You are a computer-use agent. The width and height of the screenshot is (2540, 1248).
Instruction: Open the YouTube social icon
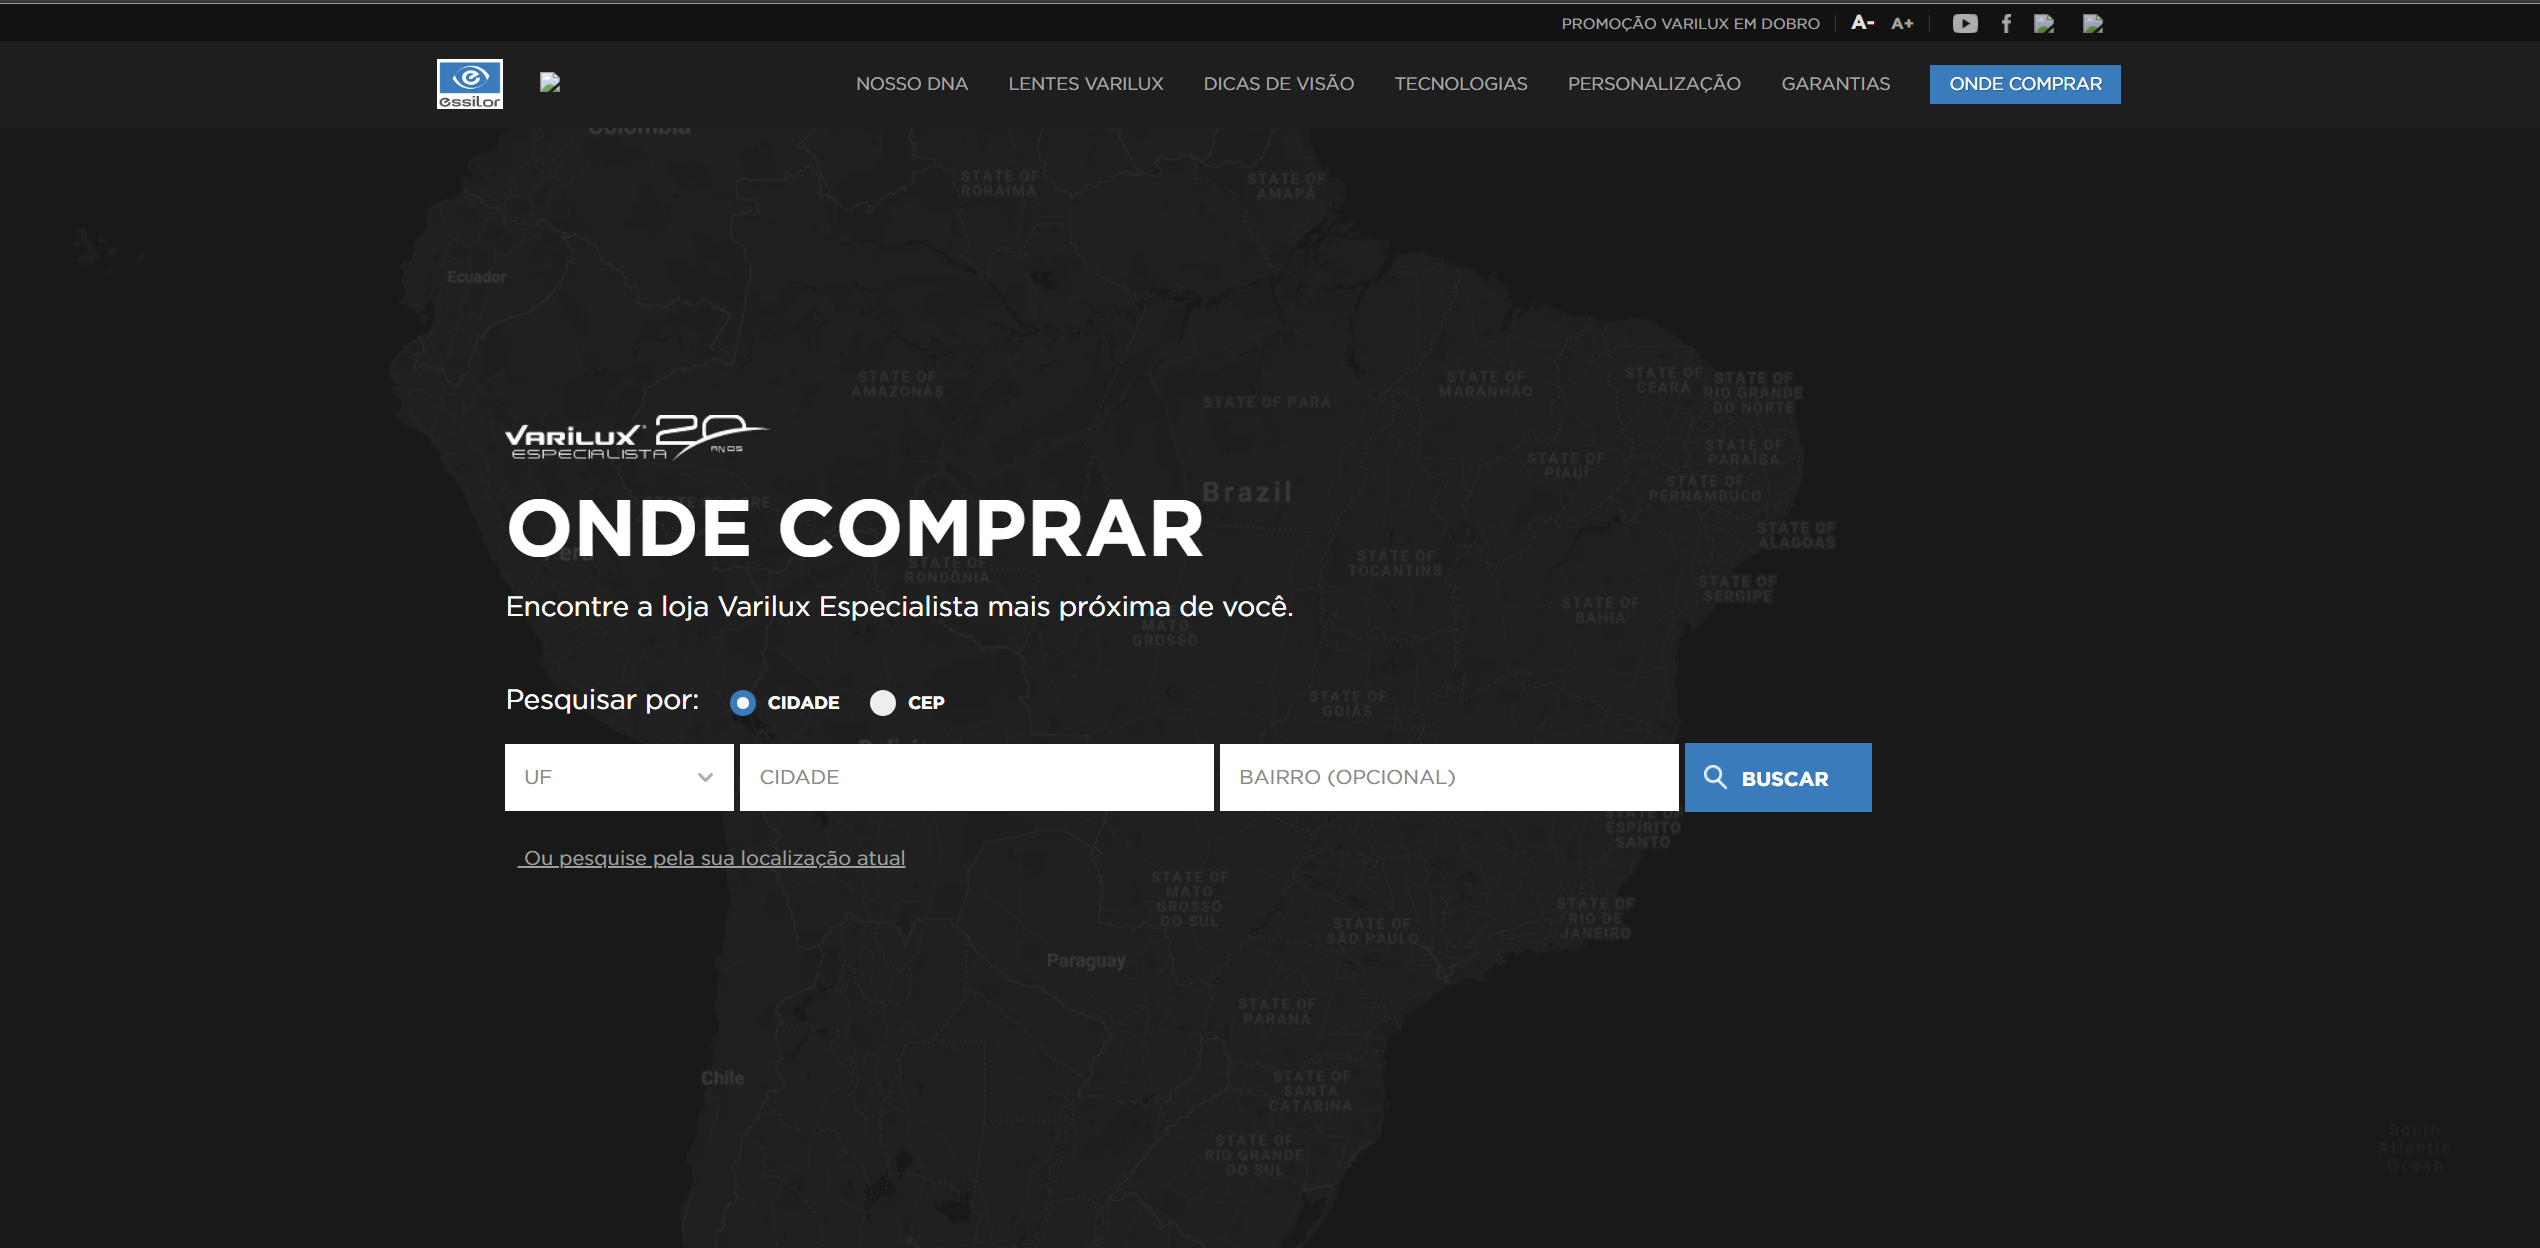pos(1964,23)
